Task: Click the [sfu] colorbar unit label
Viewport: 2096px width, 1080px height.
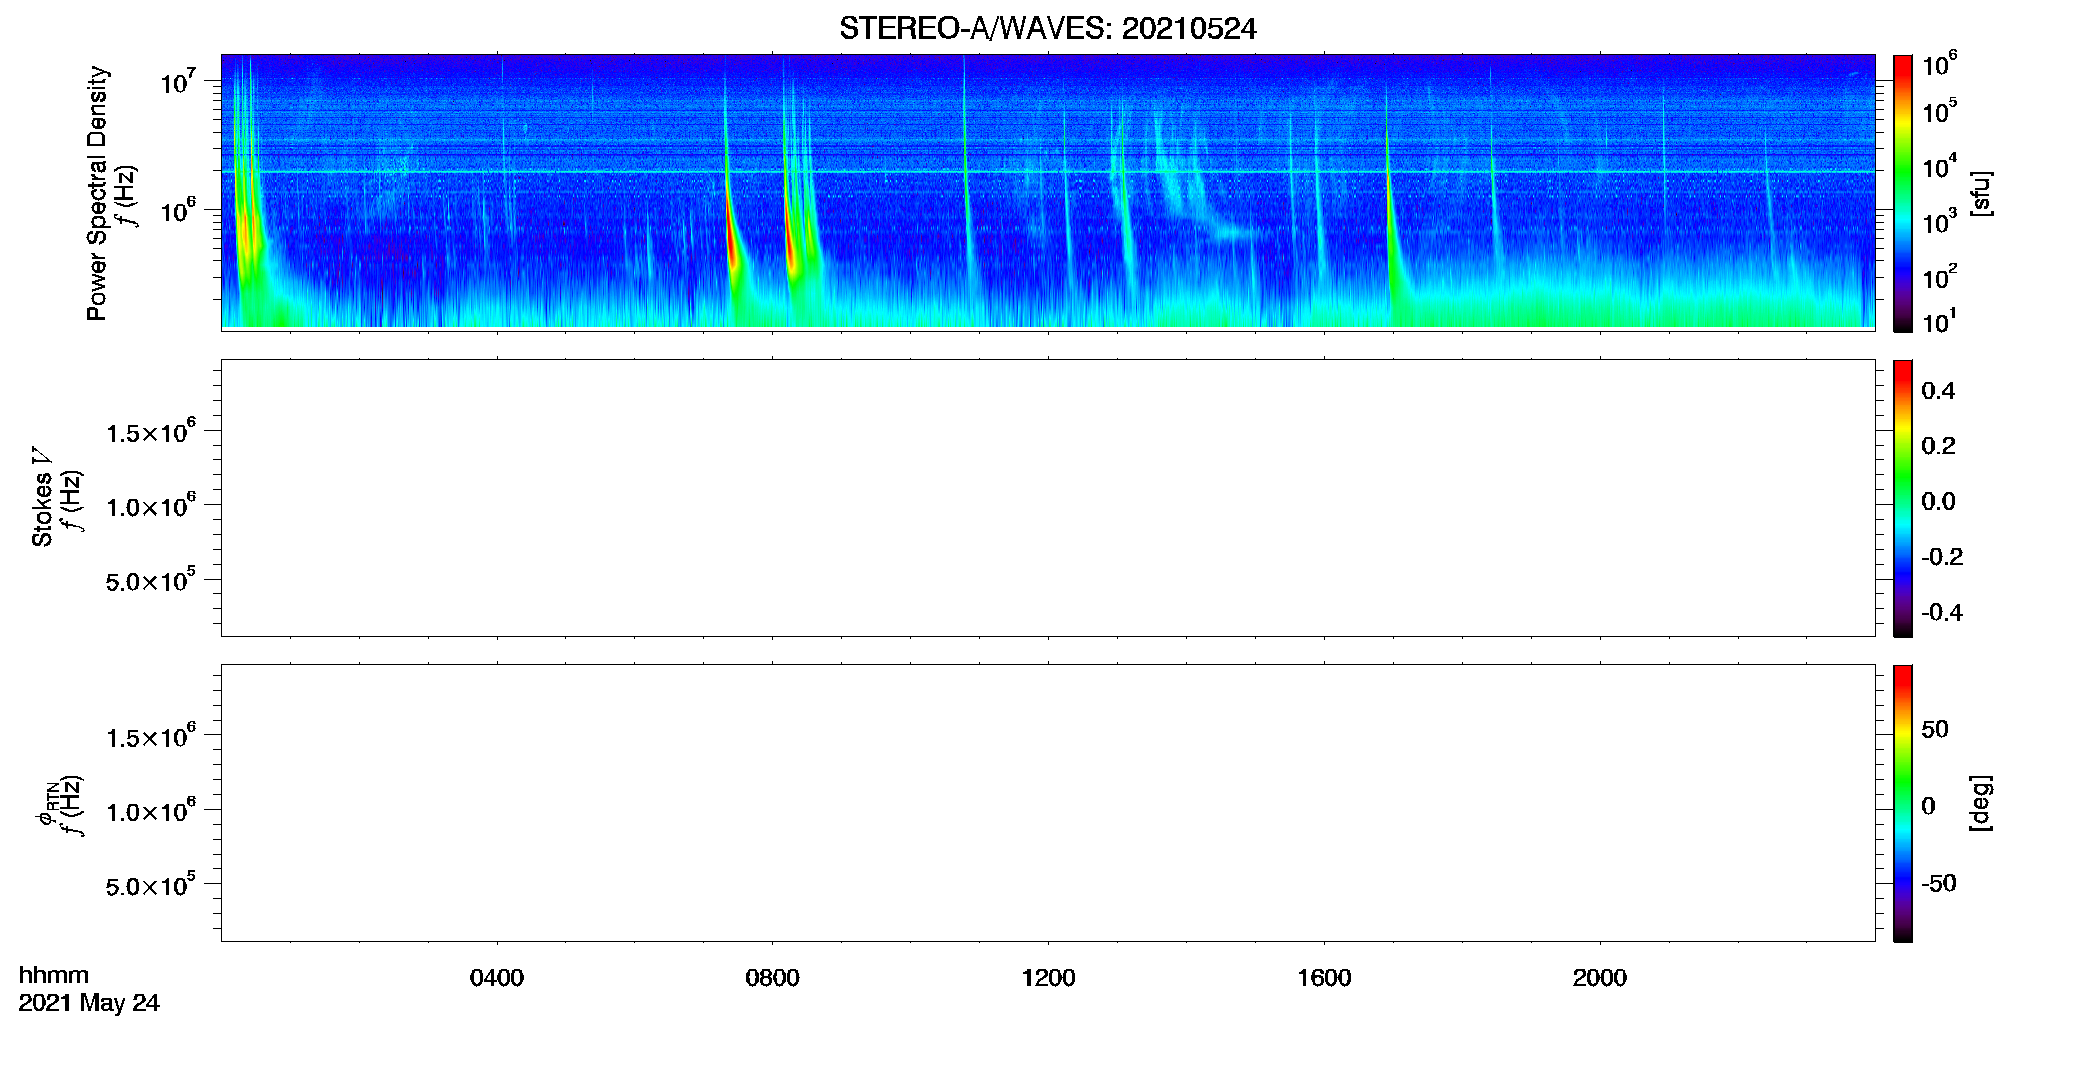Action: [1980, 193]
